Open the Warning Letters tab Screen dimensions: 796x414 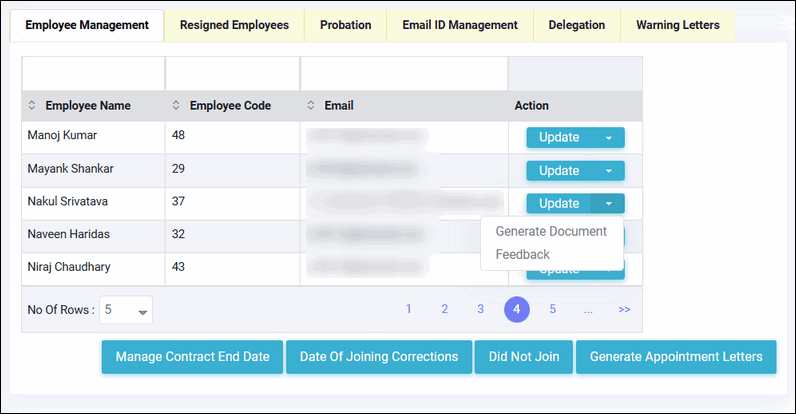click(677, 25)
